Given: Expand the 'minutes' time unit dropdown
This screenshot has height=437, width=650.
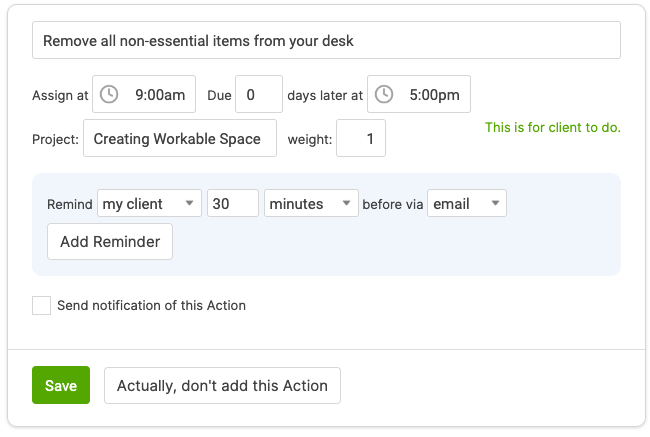Looking at the screenshot, I should (311, 204).
